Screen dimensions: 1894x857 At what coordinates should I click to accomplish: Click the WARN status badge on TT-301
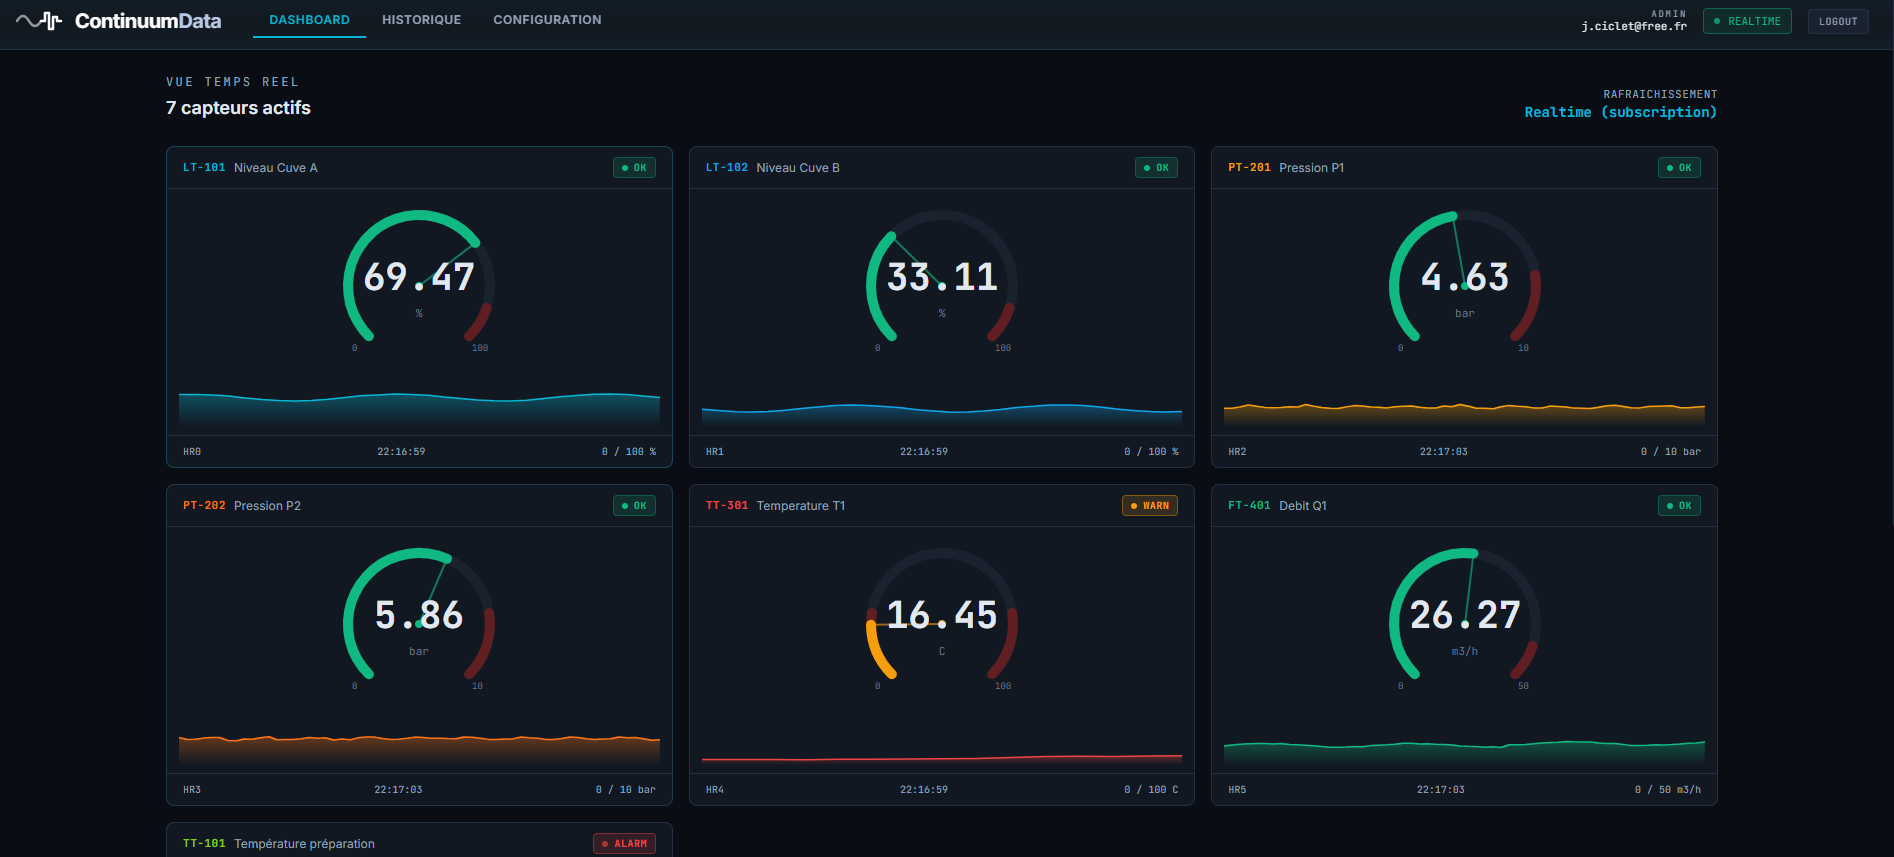pos(1150,506)
